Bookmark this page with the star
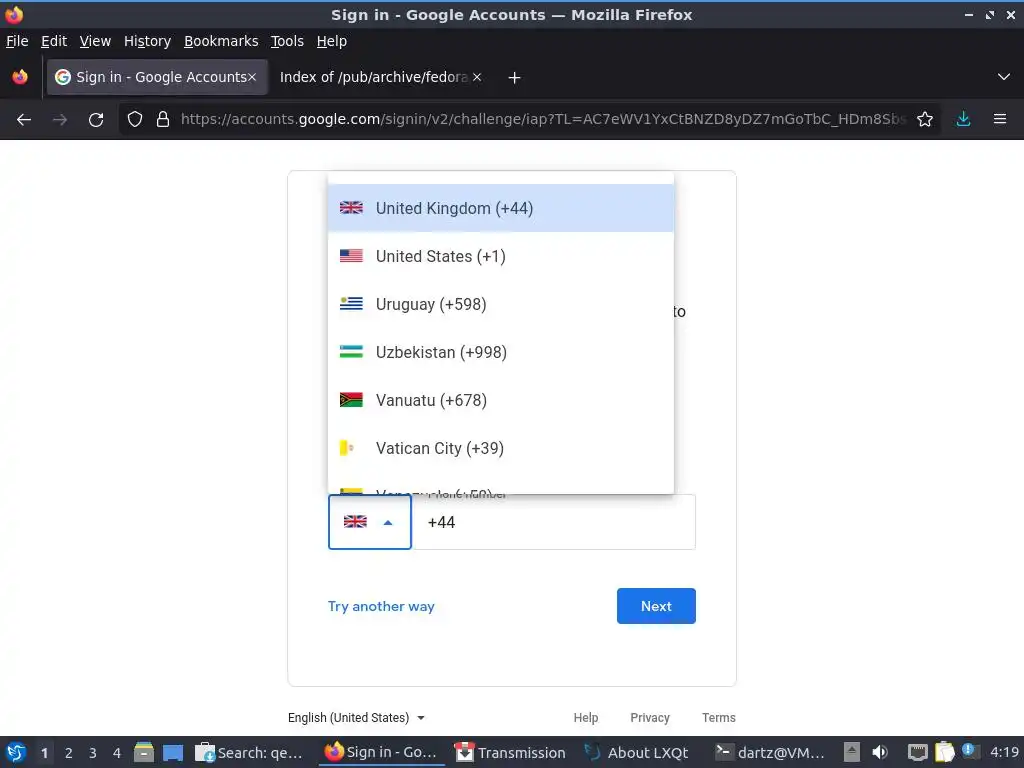This screenshot has width=1024, height=768. (925, 120)
